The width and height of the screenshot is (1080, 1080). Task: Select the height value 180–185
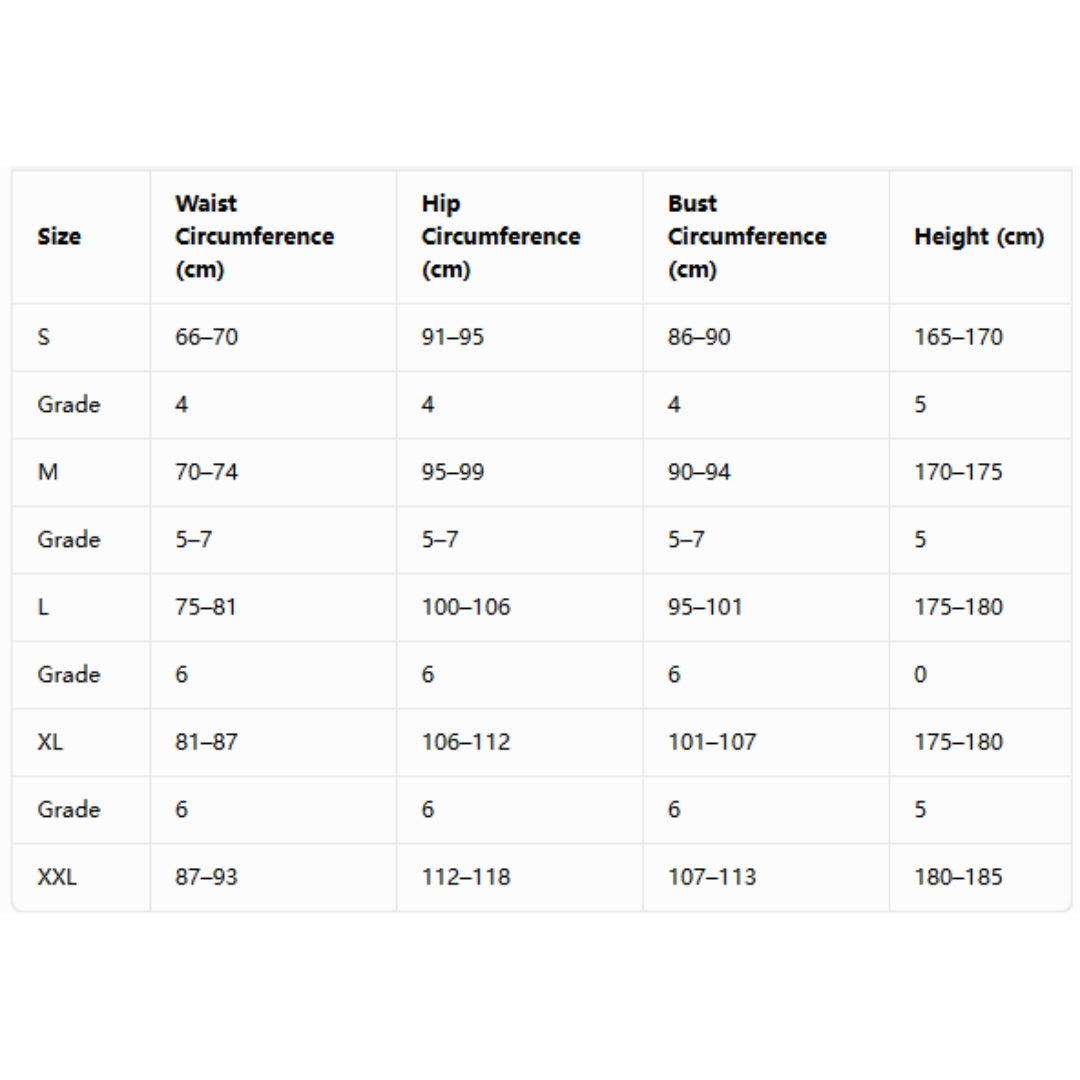[x=958, y=877]
